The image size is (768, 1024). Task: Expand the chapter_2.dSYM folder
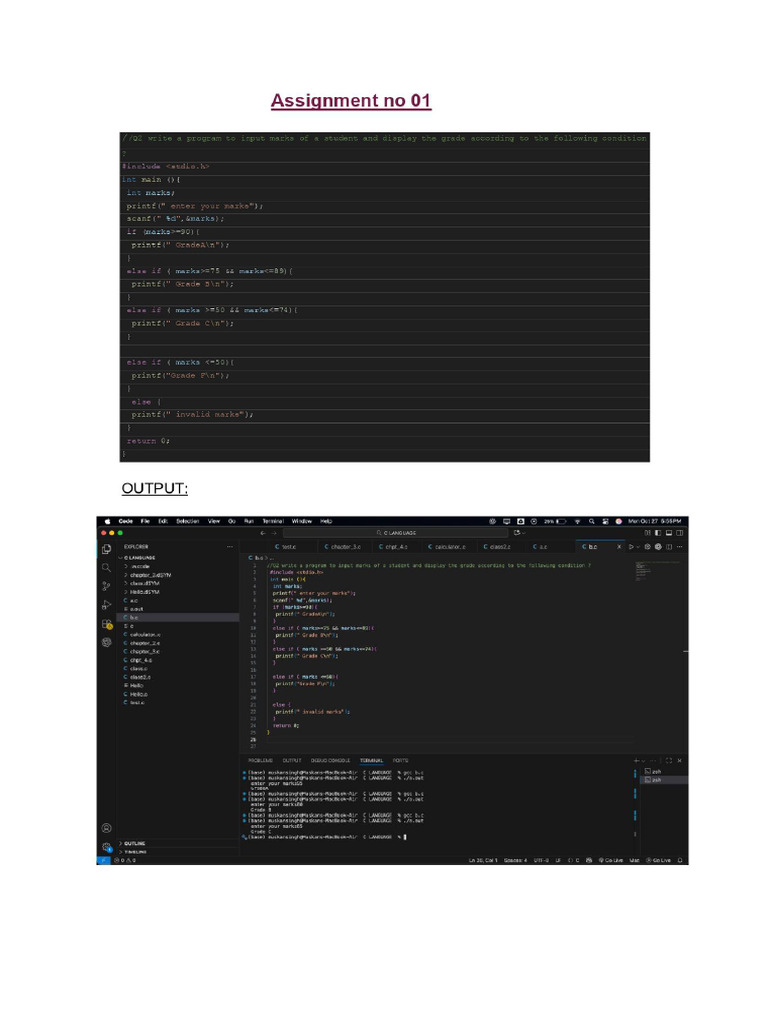[x=148, y=575]
